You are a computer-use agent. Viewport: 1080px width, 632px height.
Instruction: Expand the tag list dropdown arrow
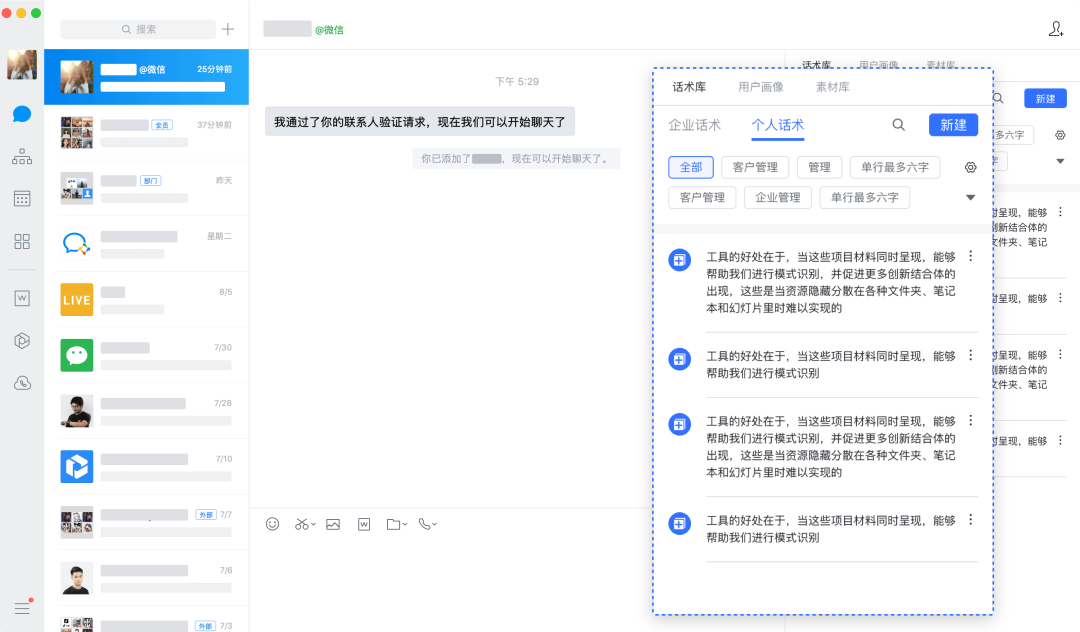pyautogui.click(x=970, y=197)
